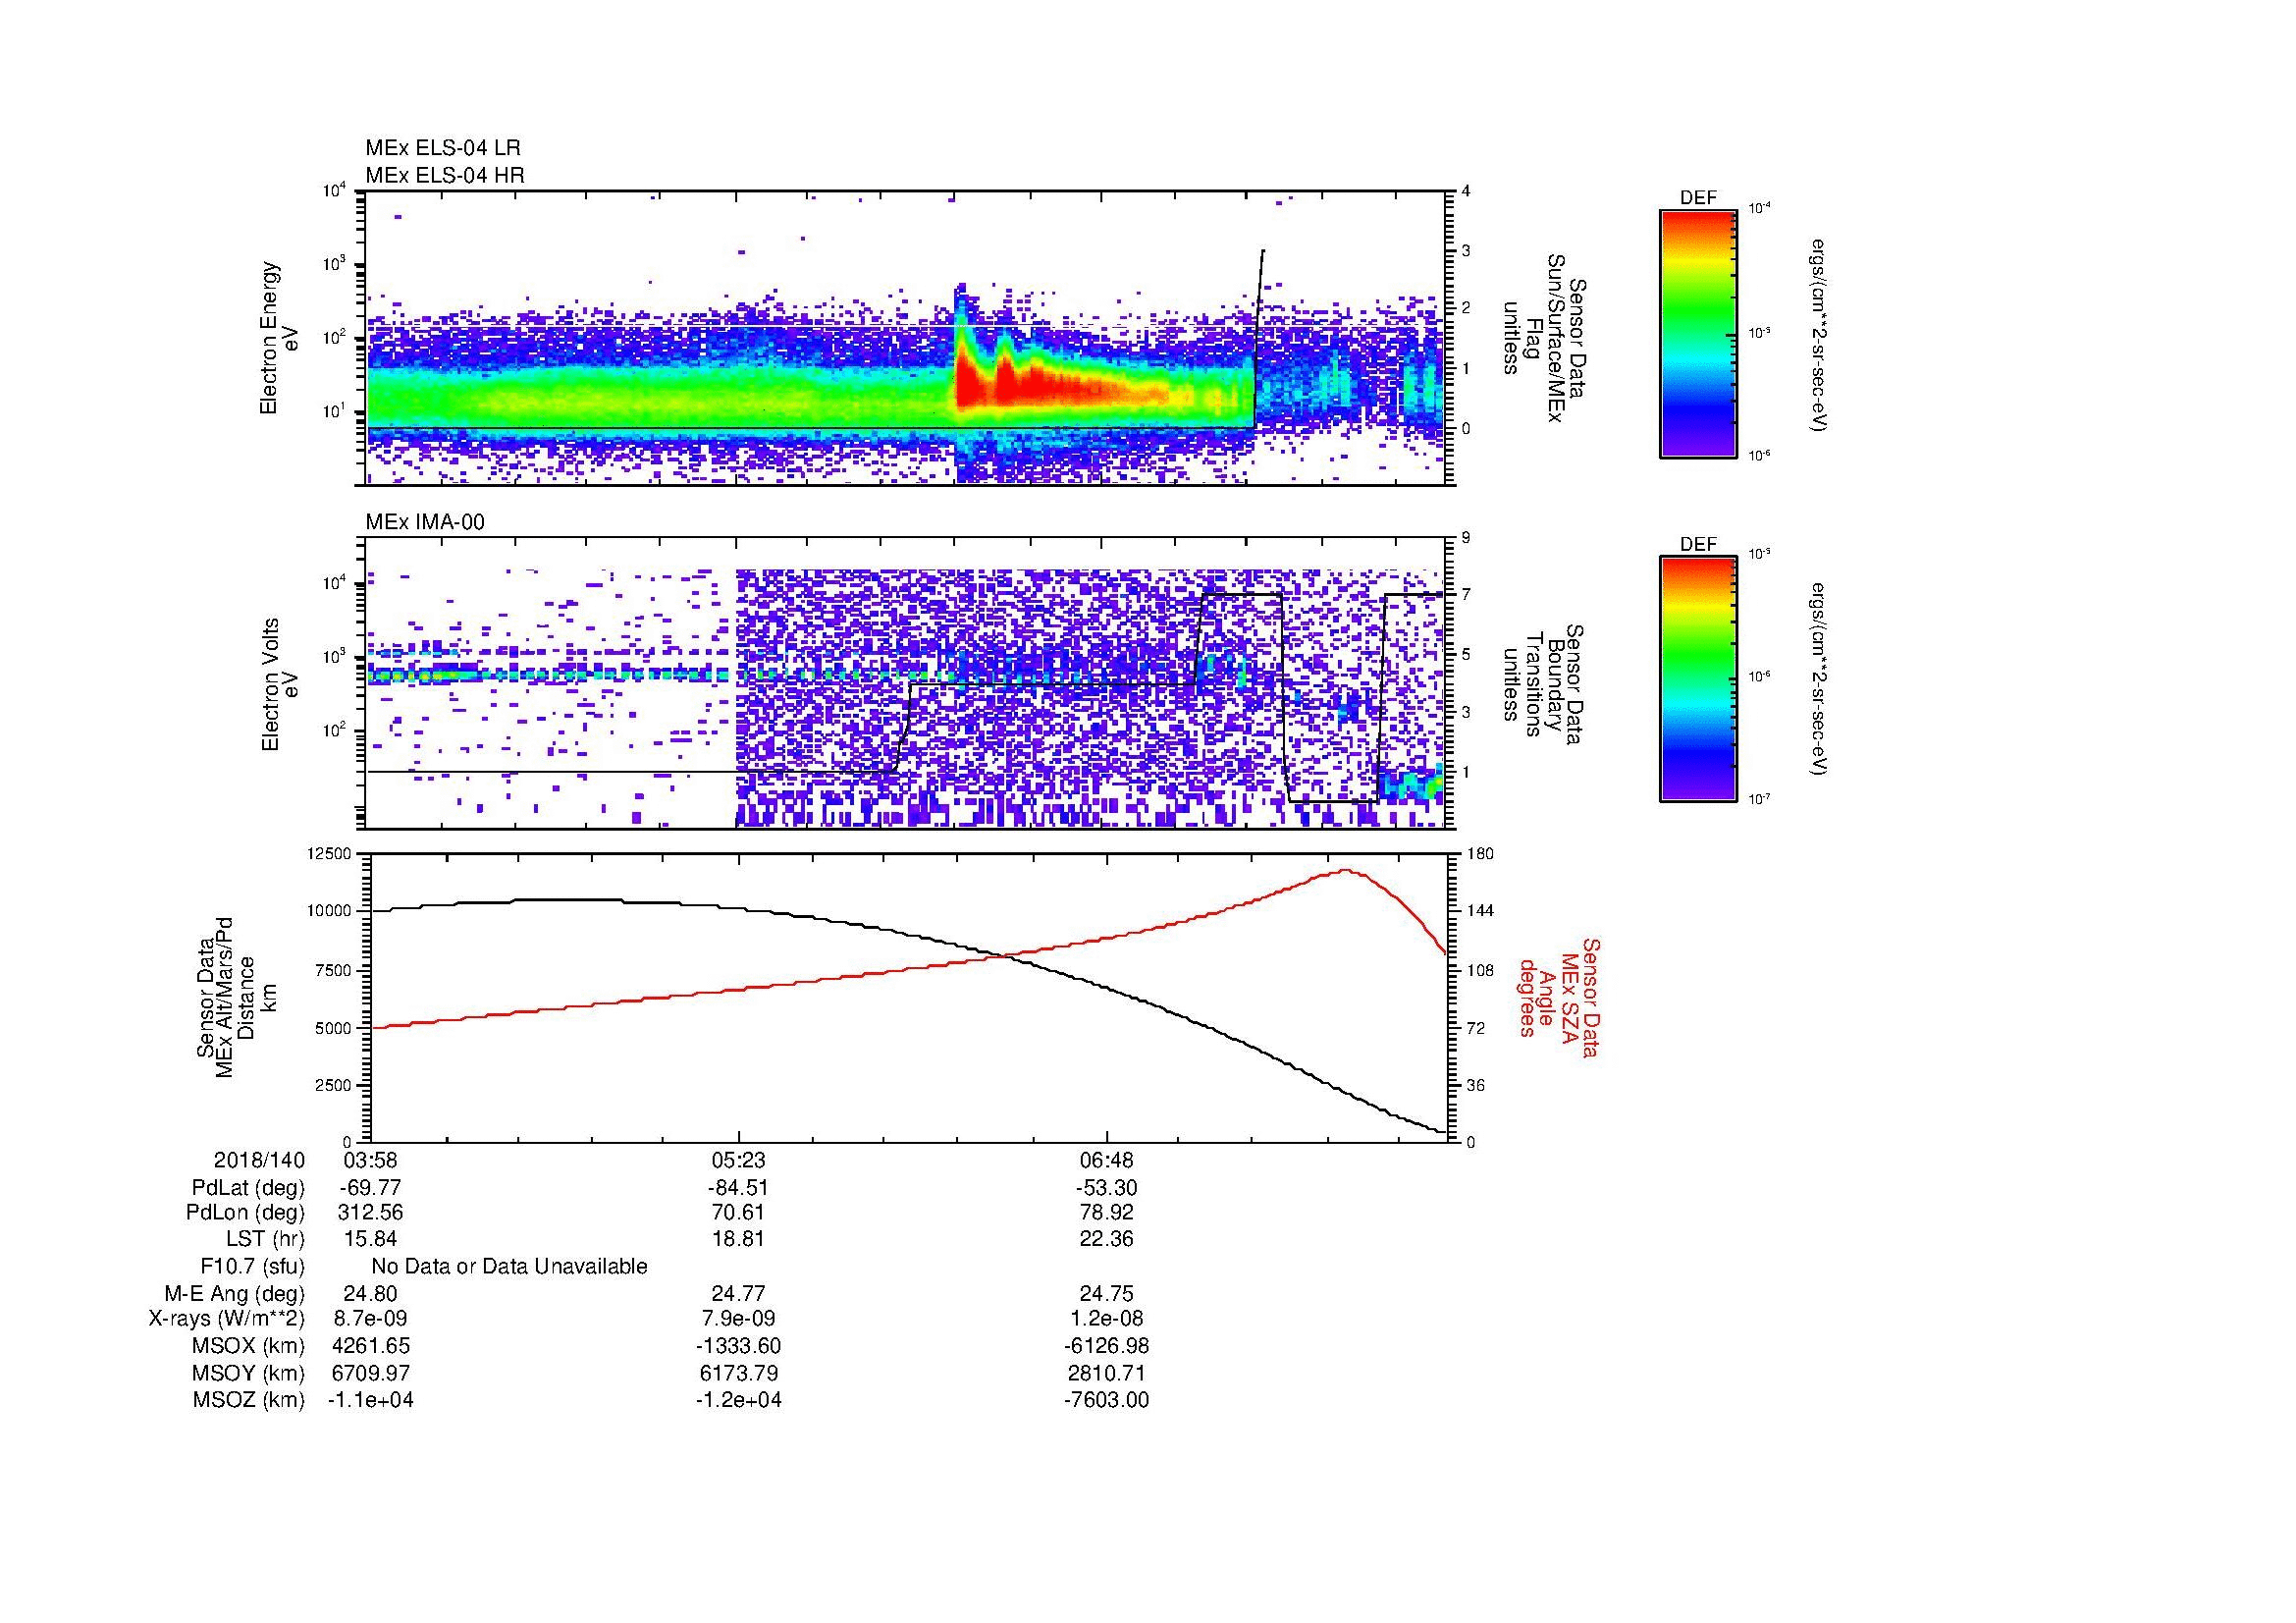This screenshot has height=1623, width=2296.
Task: Click the 12500 km altitude axis tick
Action: [330, 854]
